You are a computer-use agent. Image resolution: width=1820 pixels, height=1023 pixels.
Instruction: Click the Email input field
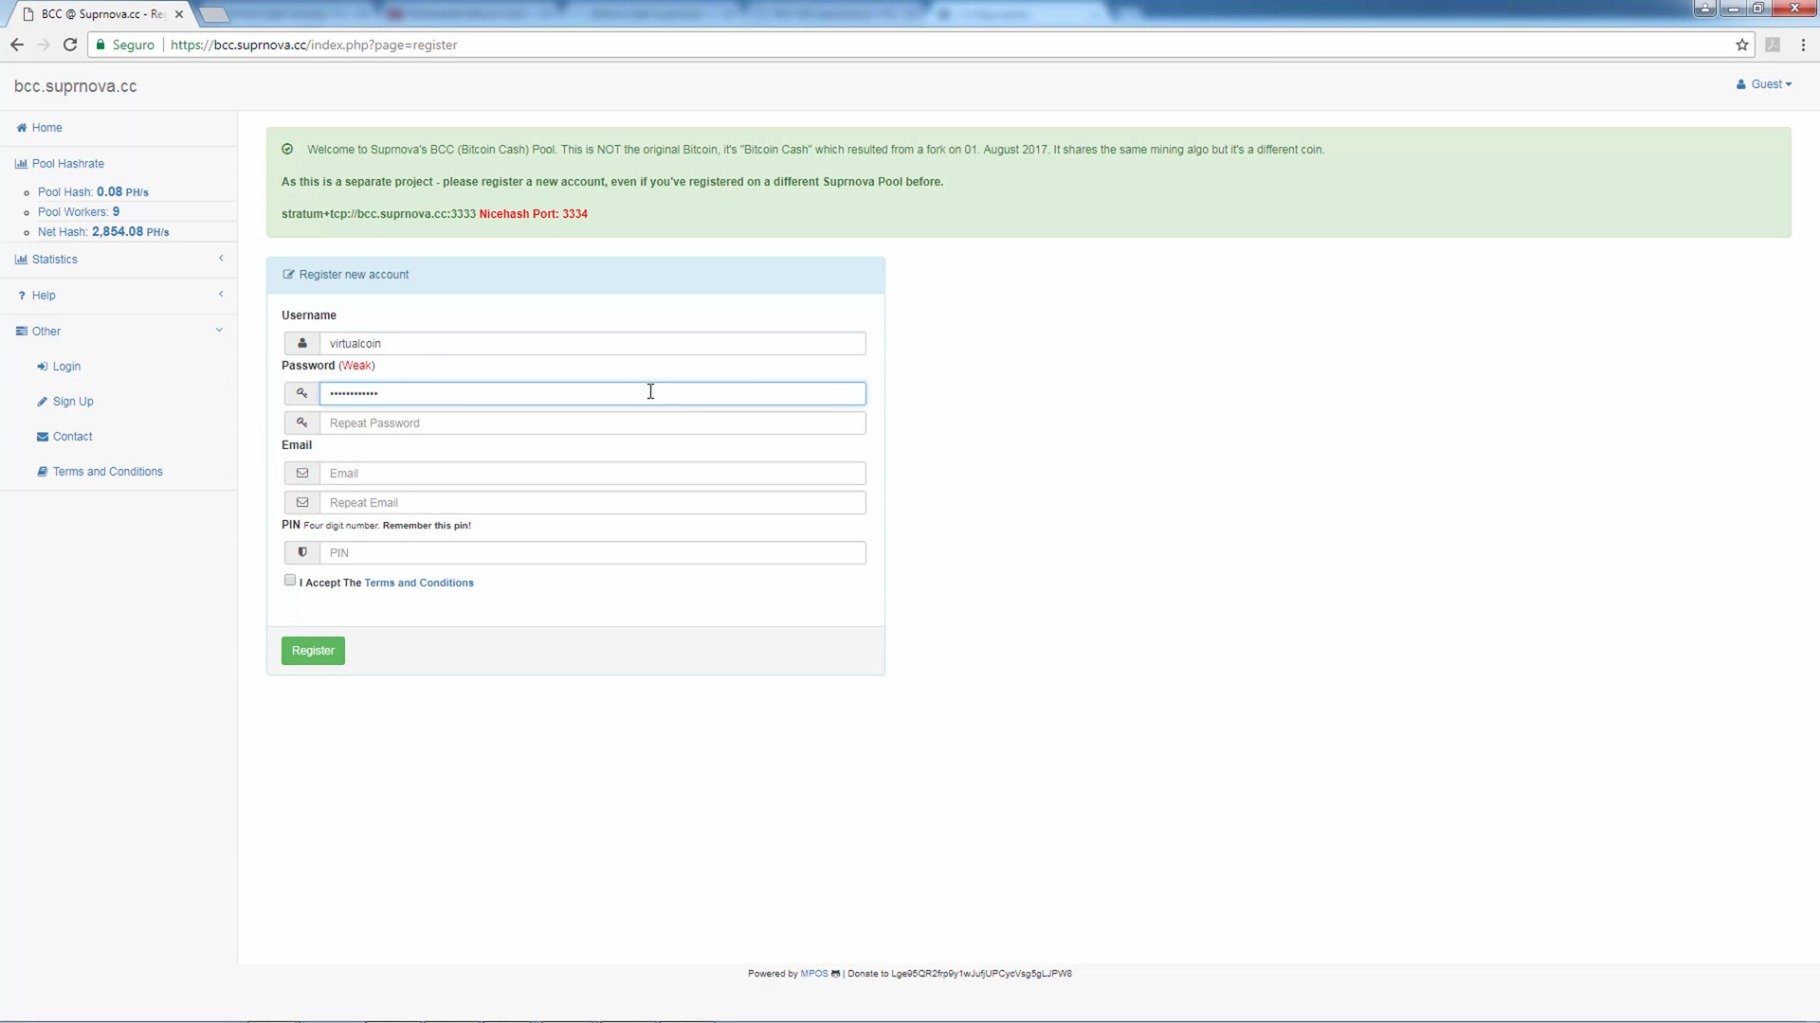(592, 473)
